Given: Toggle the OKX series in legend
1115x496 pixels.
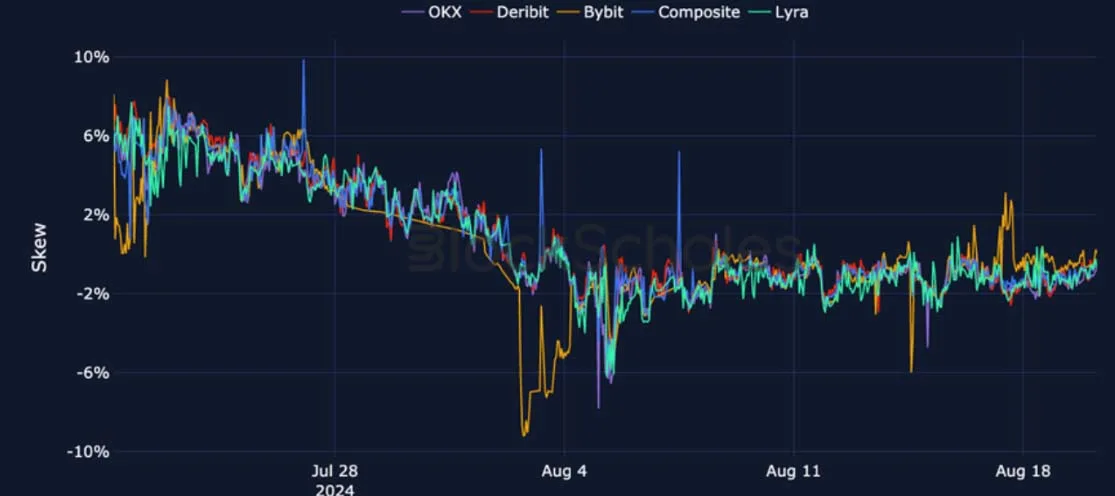Looking at the screenshot, I should (x=432, y=12).
